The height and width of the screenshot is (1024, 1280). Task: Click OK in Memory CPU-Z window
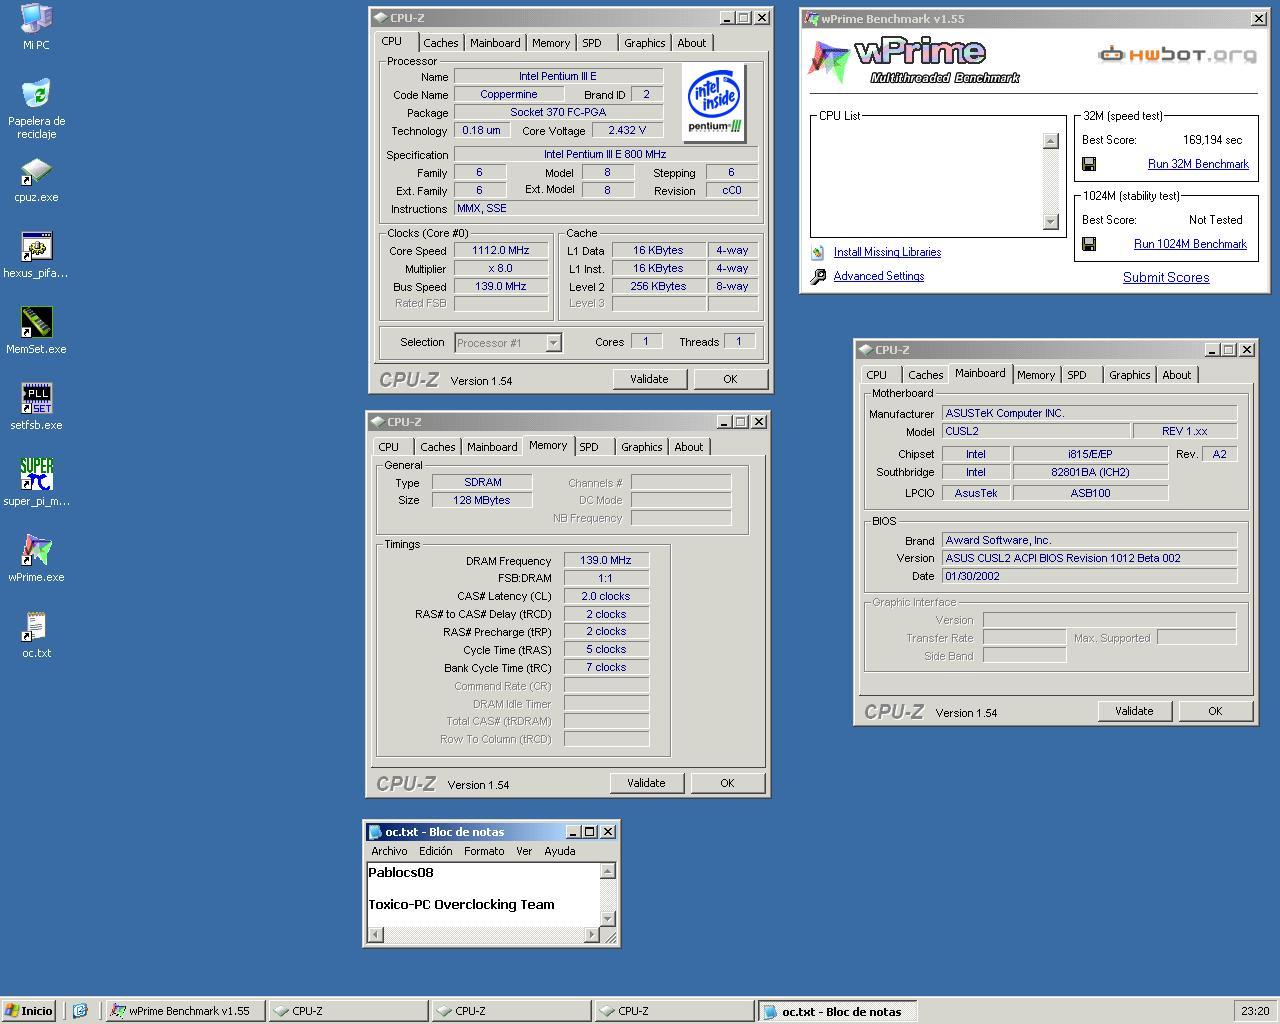click(x=727, y=783)
